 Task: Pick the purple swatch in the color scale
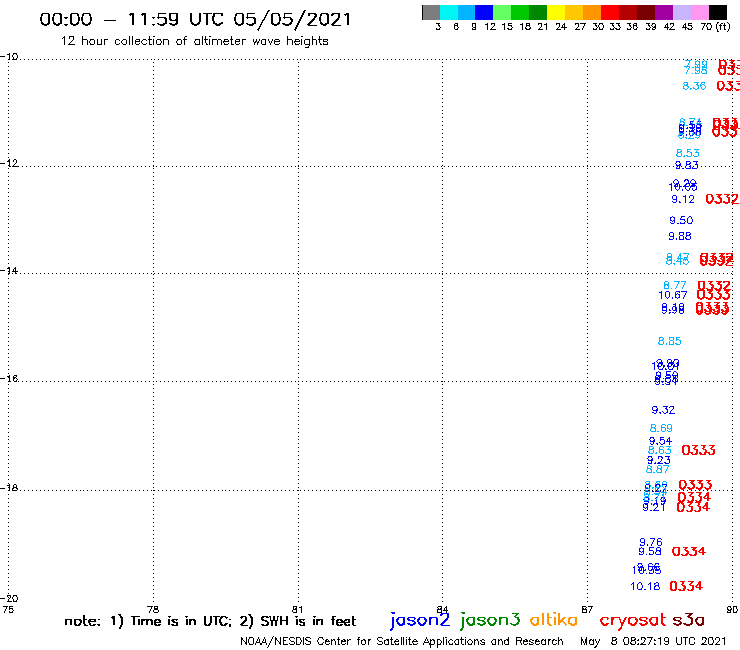664,12
